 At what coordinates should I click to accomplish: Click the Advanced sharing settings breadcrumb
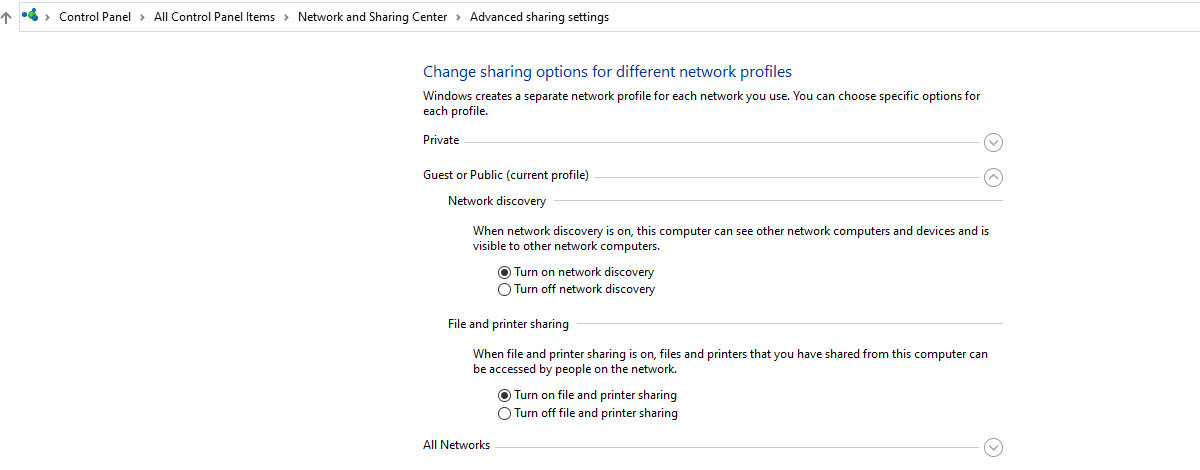click(539, 17)
